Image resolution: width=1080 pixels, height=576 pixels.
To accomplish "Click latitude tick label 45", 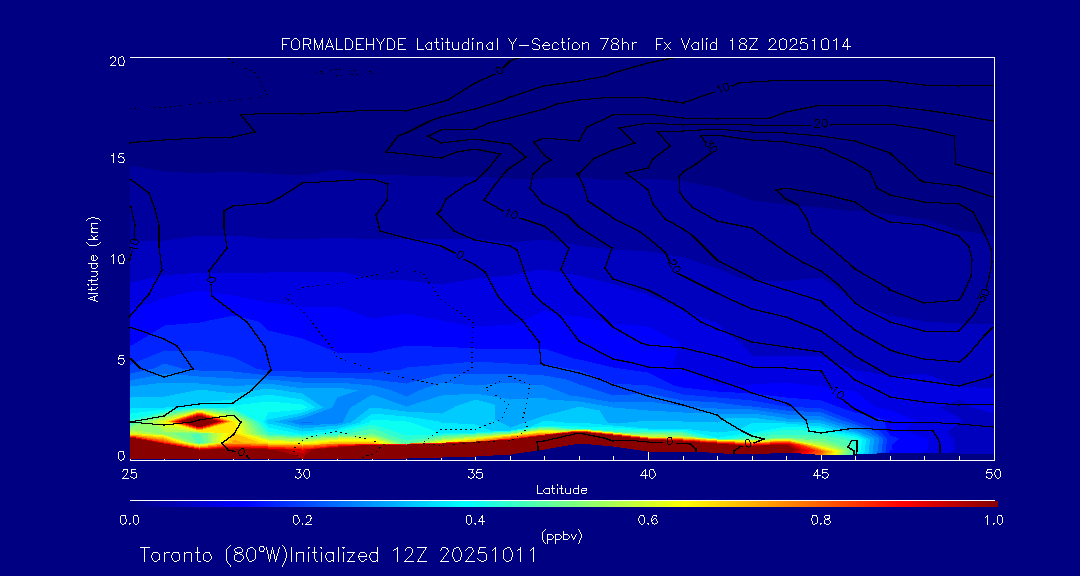I will [x=820, y=474].
